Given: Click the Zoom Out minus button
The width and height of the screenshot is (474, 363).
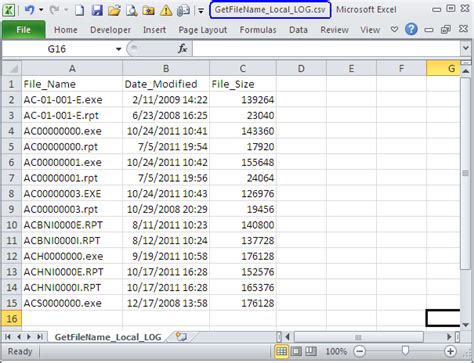Looking at the screenshot, I should point(359,351).
